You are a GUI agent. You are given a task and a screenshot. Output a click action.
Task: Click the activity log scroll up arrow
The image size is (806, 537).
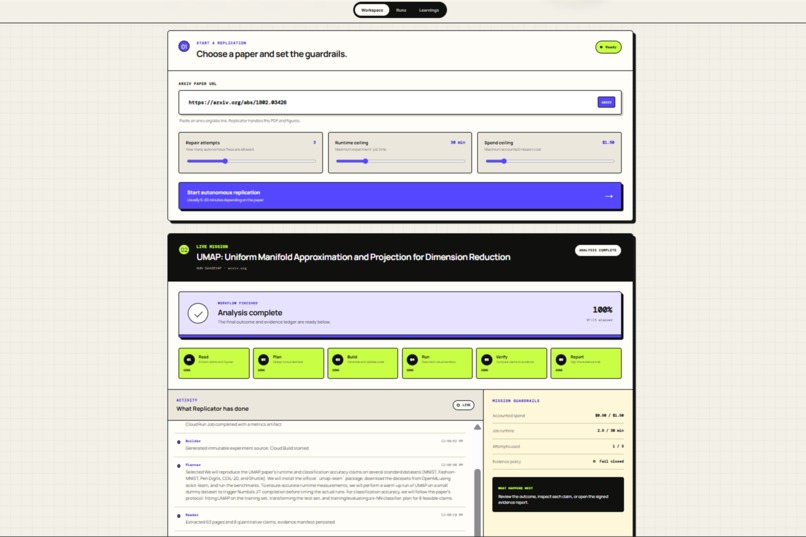click(478, 427)
